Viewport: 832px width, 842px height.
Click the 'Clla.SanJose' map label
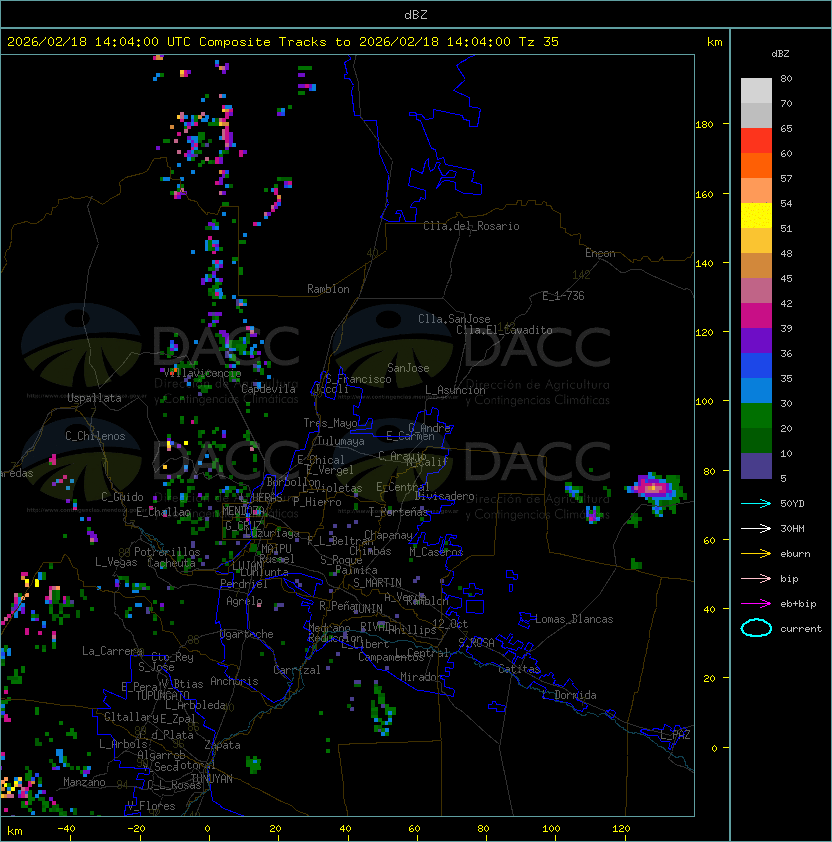coord(454,319)
